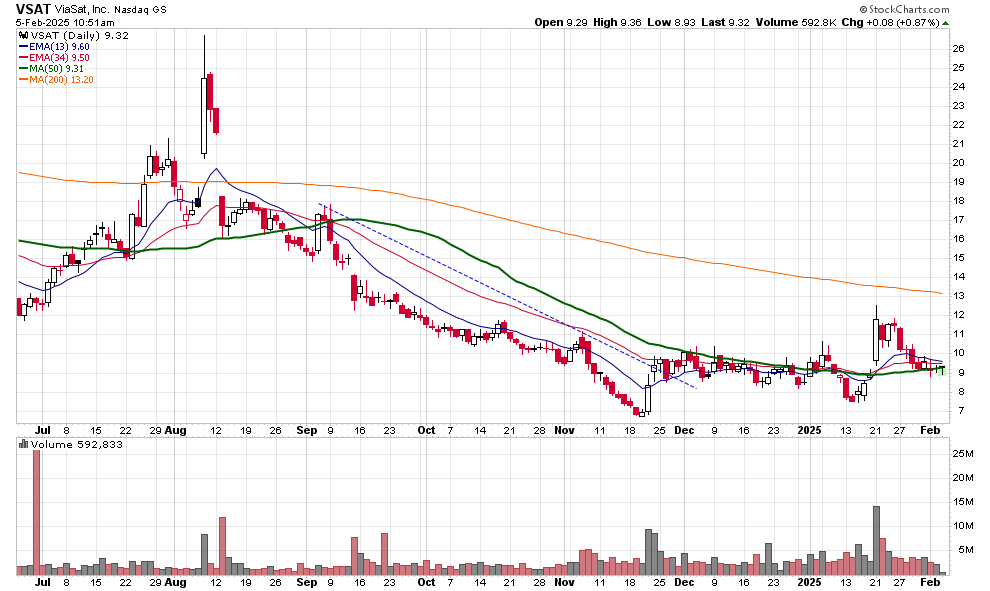Click the VSAT ticker symbol title
Viewport: 990px width, 591px height.
pyautogui.click(x=33, y=7)
